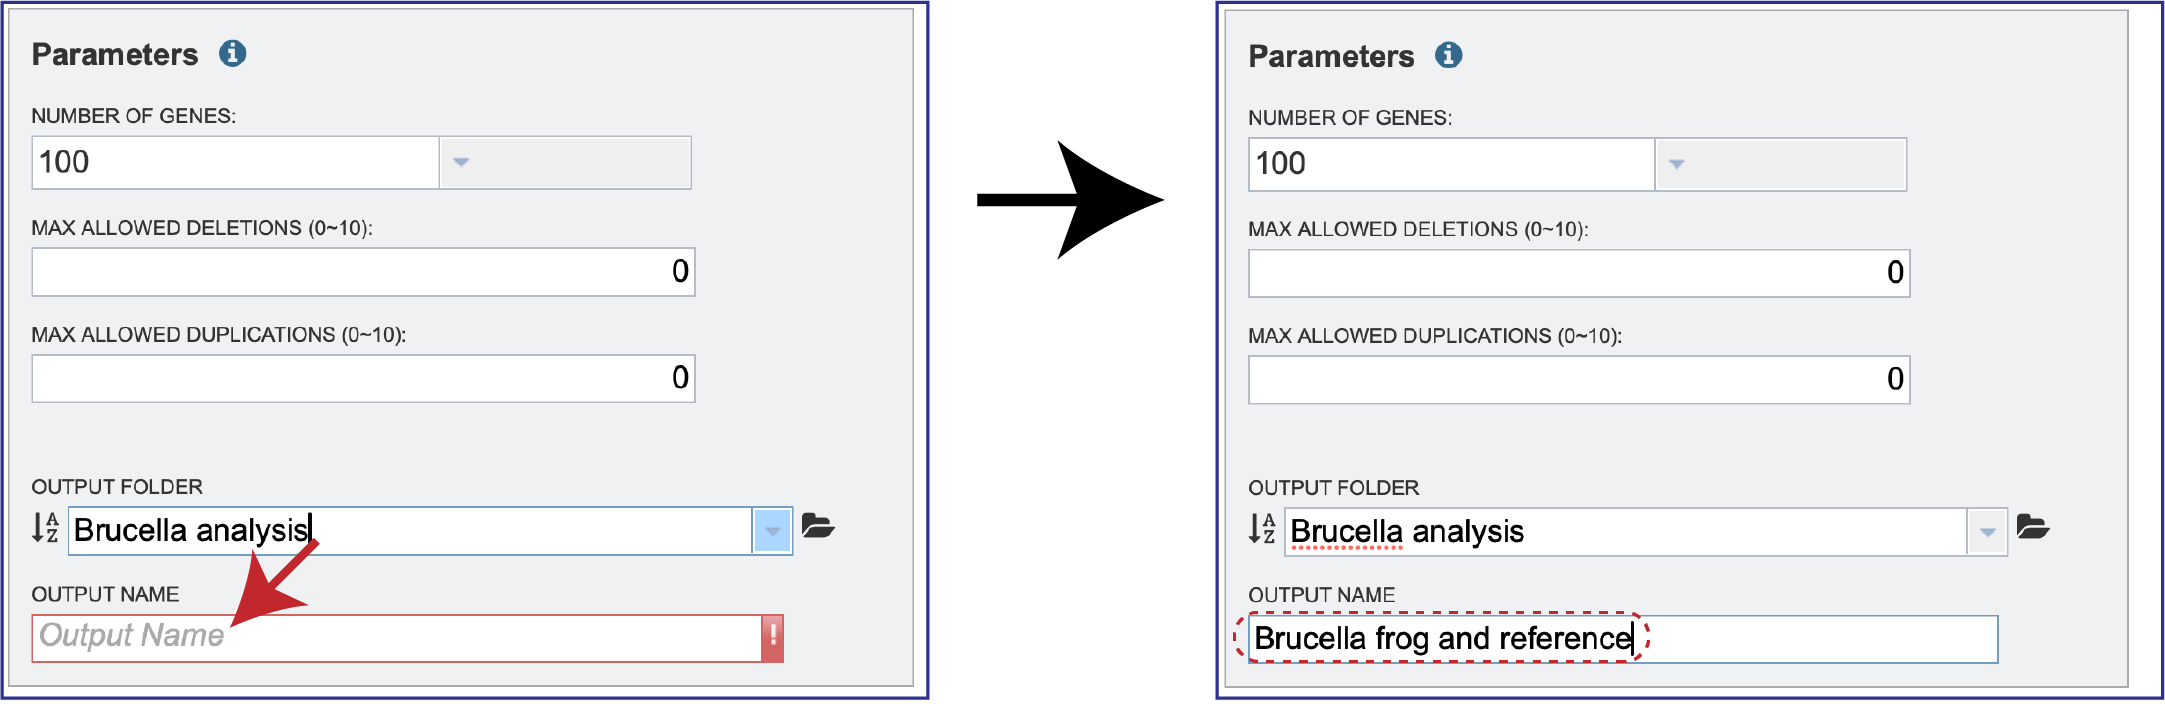This screenshot has width=2165, height=704.
Task: Select the Brucella analysis folder text
Action: pyautogui.click(x=190, y=529)
